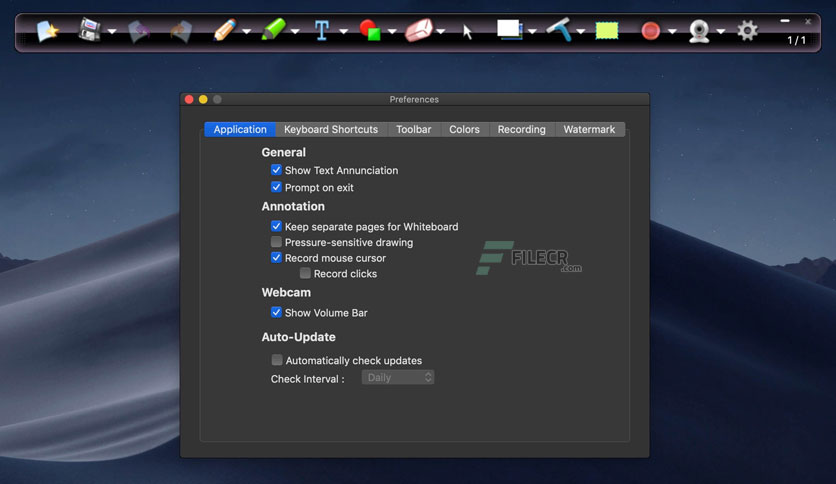Screen dimensions: 836x484
Task: Click the undo arrow icon
Action: click(x=139, y=31)
